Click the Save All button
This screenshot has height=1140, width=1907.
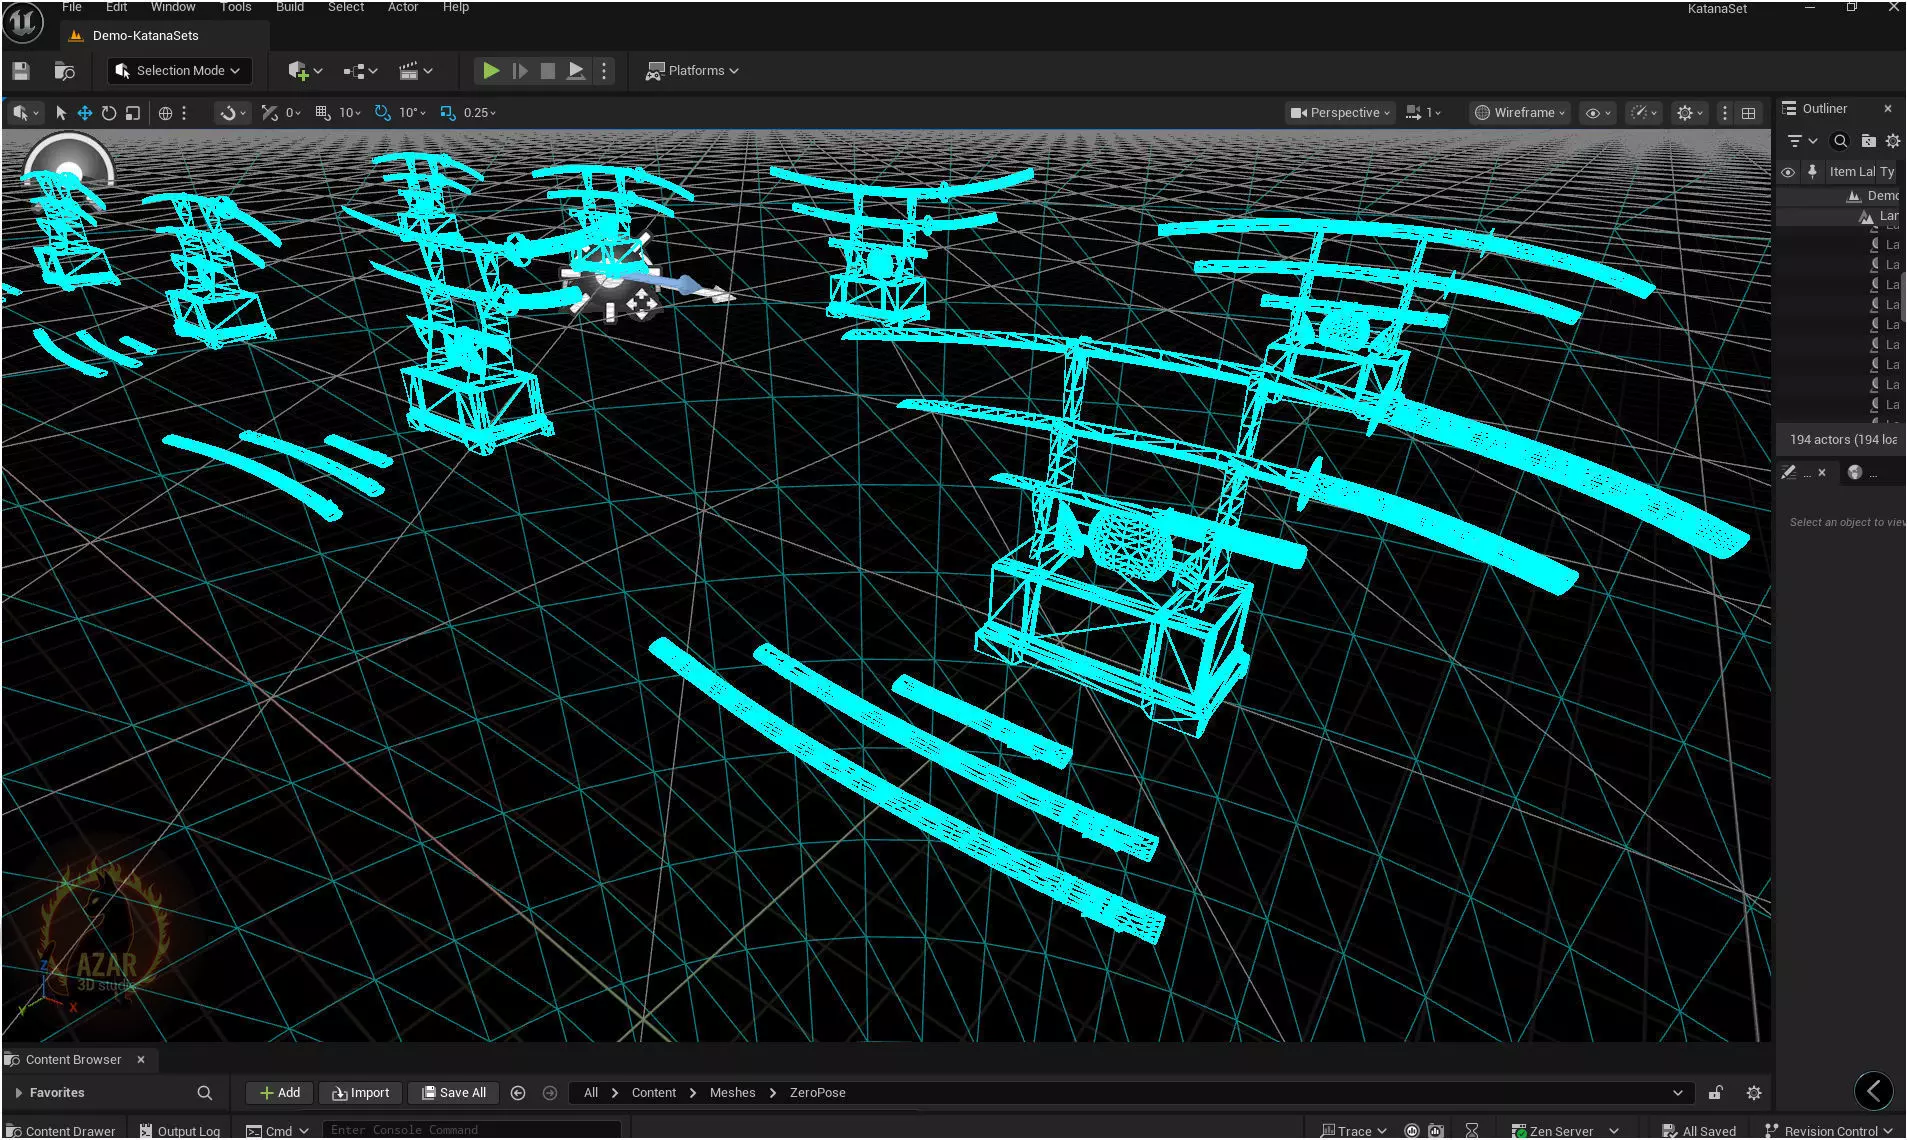(454, 1093)
